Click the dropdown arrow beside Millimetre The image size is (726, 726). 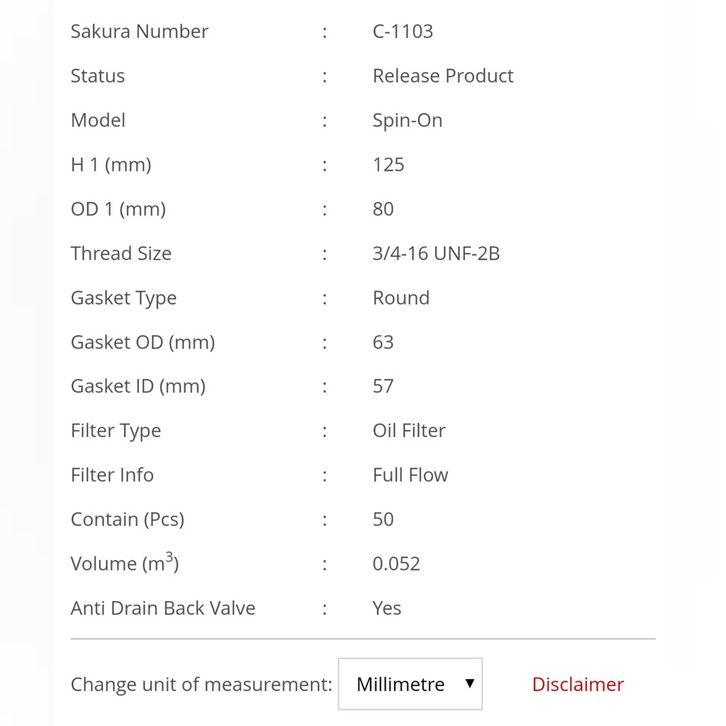coord(469,684)
